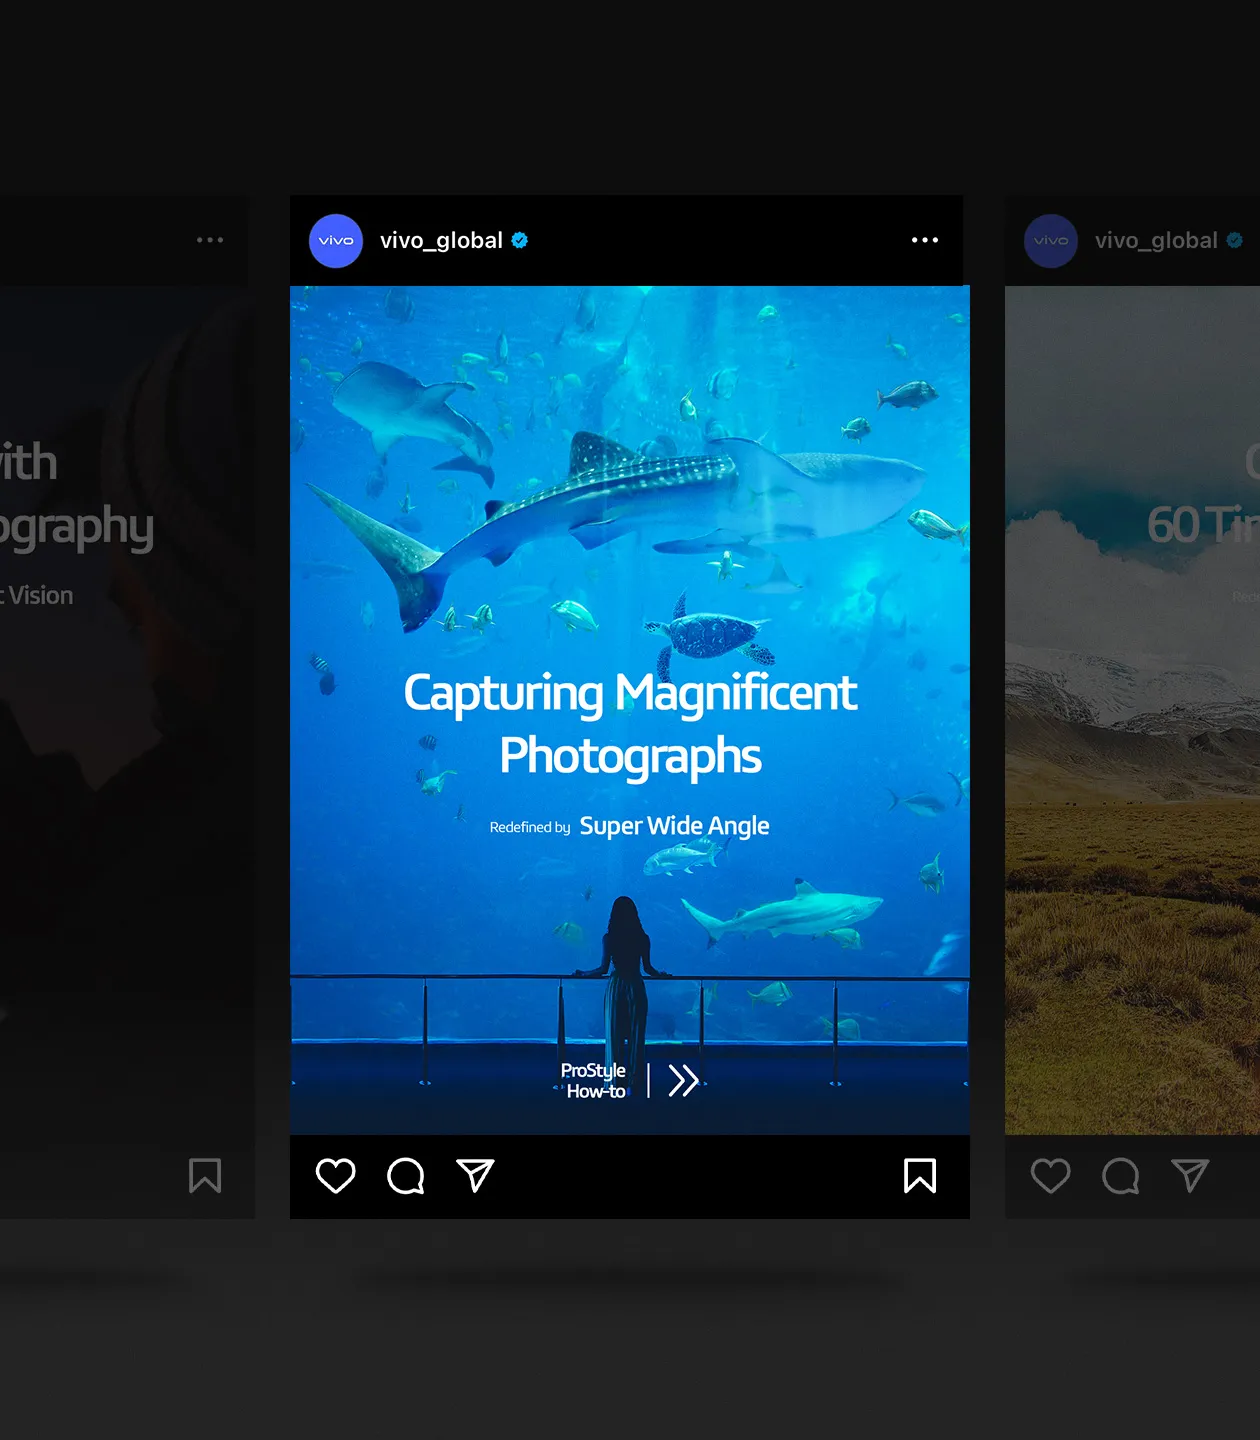Open more options on the left-side post
Screen dimensions: 1260x1440
[210, 240]
